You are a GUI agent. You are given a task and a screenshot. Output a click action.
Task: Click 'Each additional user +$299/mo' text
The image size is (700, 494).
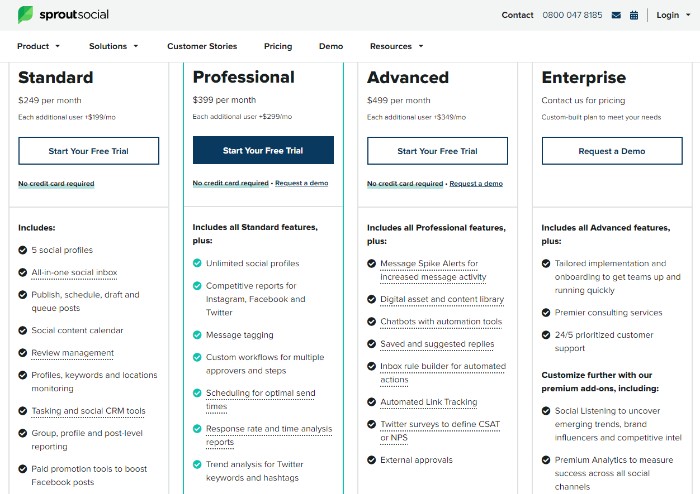[242, 116]
